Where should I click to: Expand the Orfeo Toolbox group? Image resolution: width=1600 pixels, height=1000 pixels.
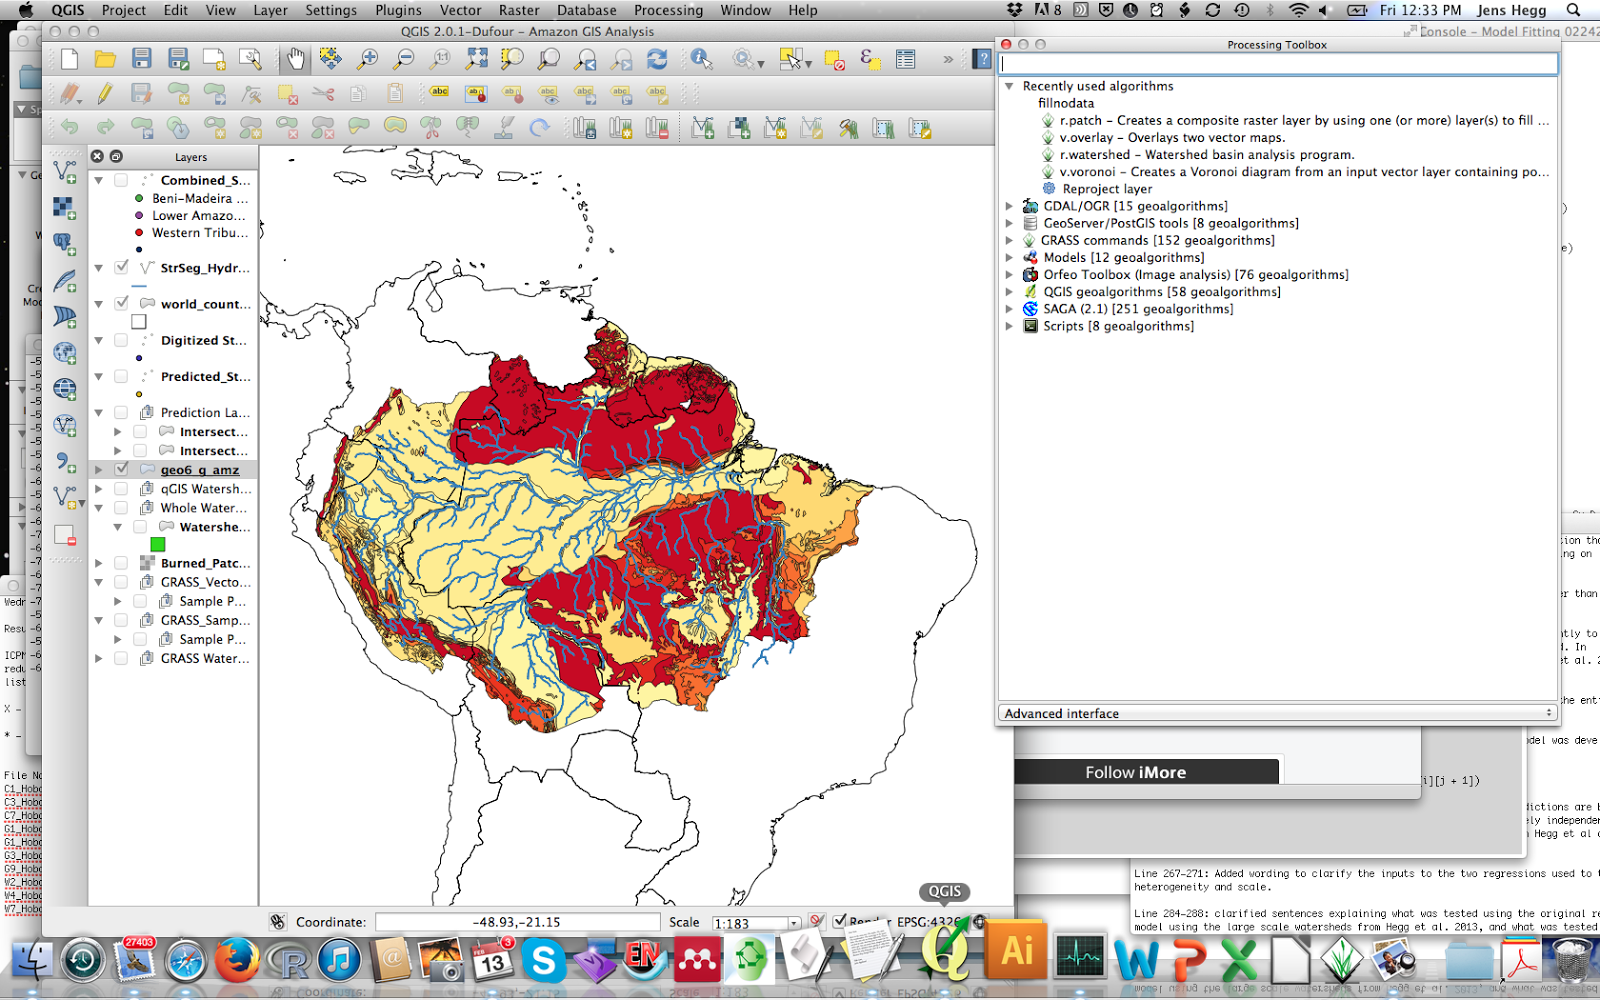point(1009,274)
